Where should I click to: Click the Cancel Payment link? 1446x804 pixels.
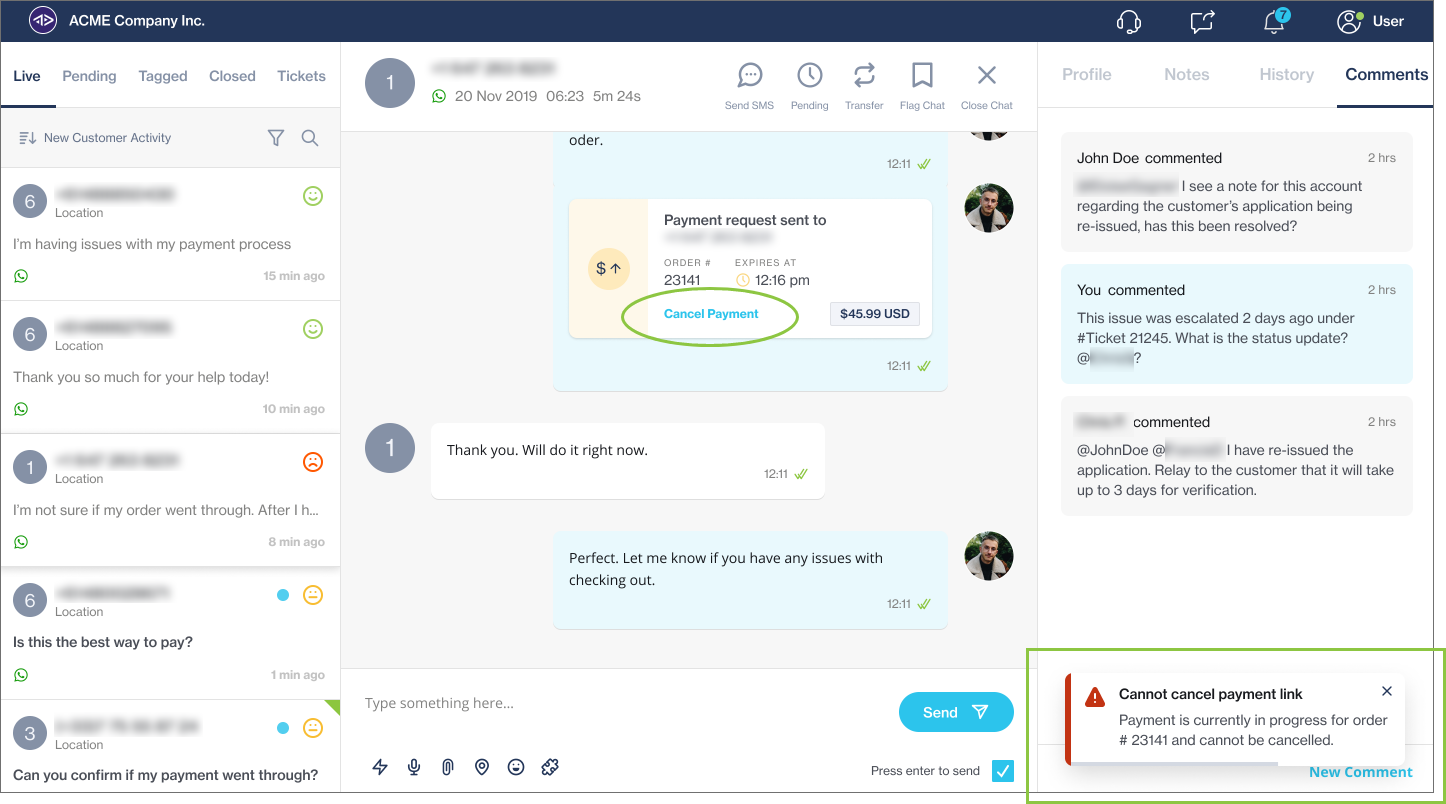[x=711, y=314]
